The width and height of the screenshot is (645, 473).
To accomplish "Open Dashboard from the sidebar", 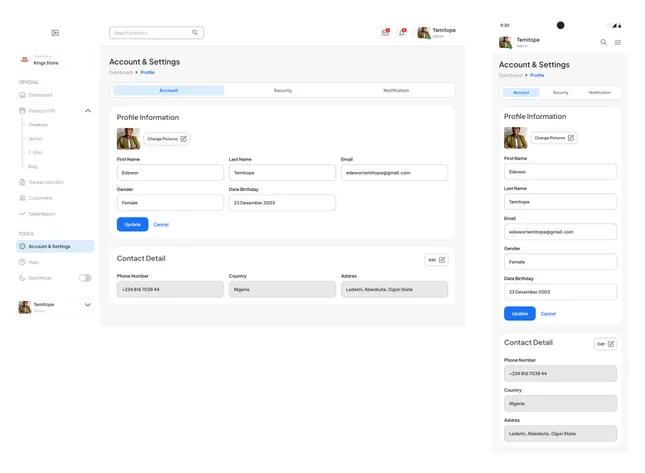I will point(40,95).
